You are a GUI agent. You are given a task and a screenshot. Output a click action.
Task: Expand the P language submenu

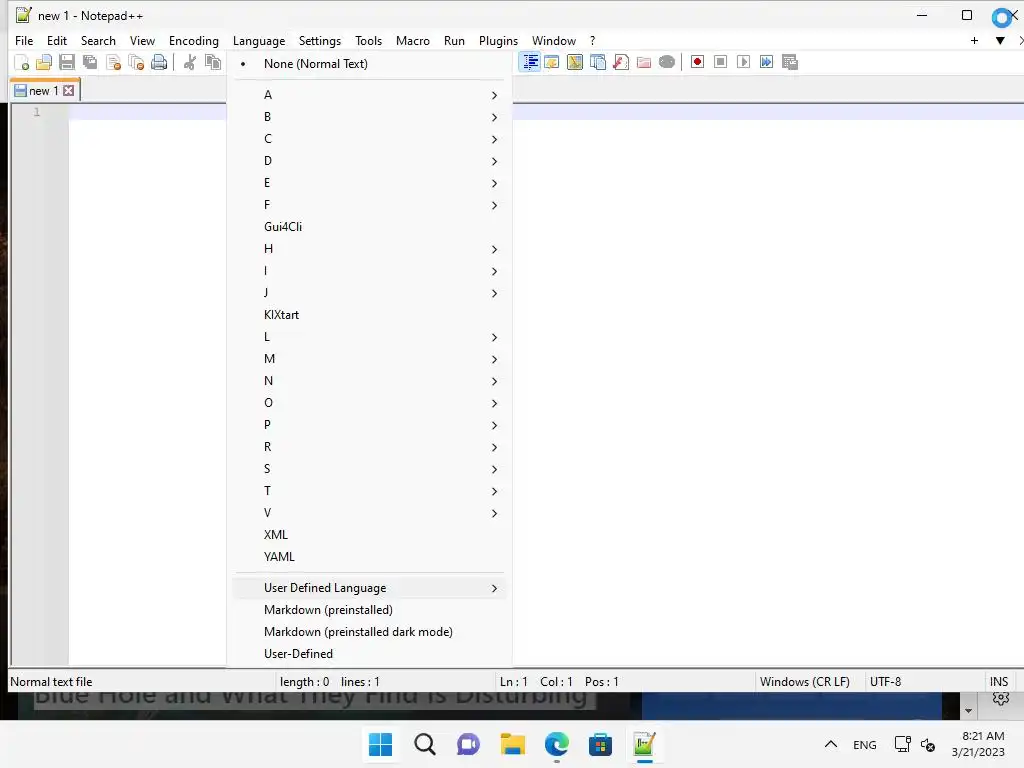[x=369, y=424]
